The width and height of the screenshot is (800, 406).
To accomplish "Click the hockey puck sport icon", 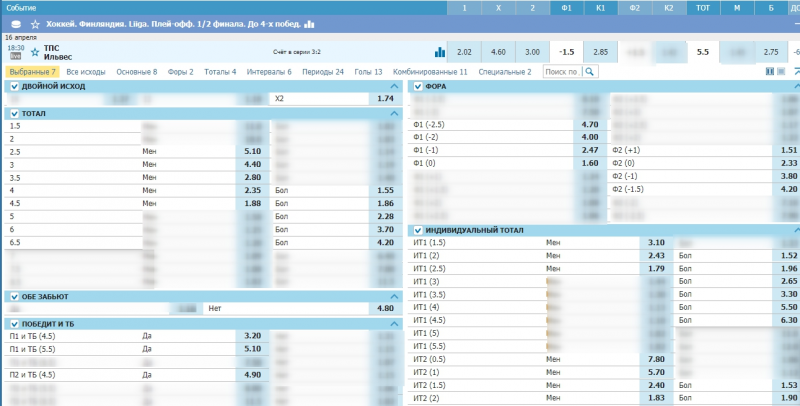I will (19, 23).
